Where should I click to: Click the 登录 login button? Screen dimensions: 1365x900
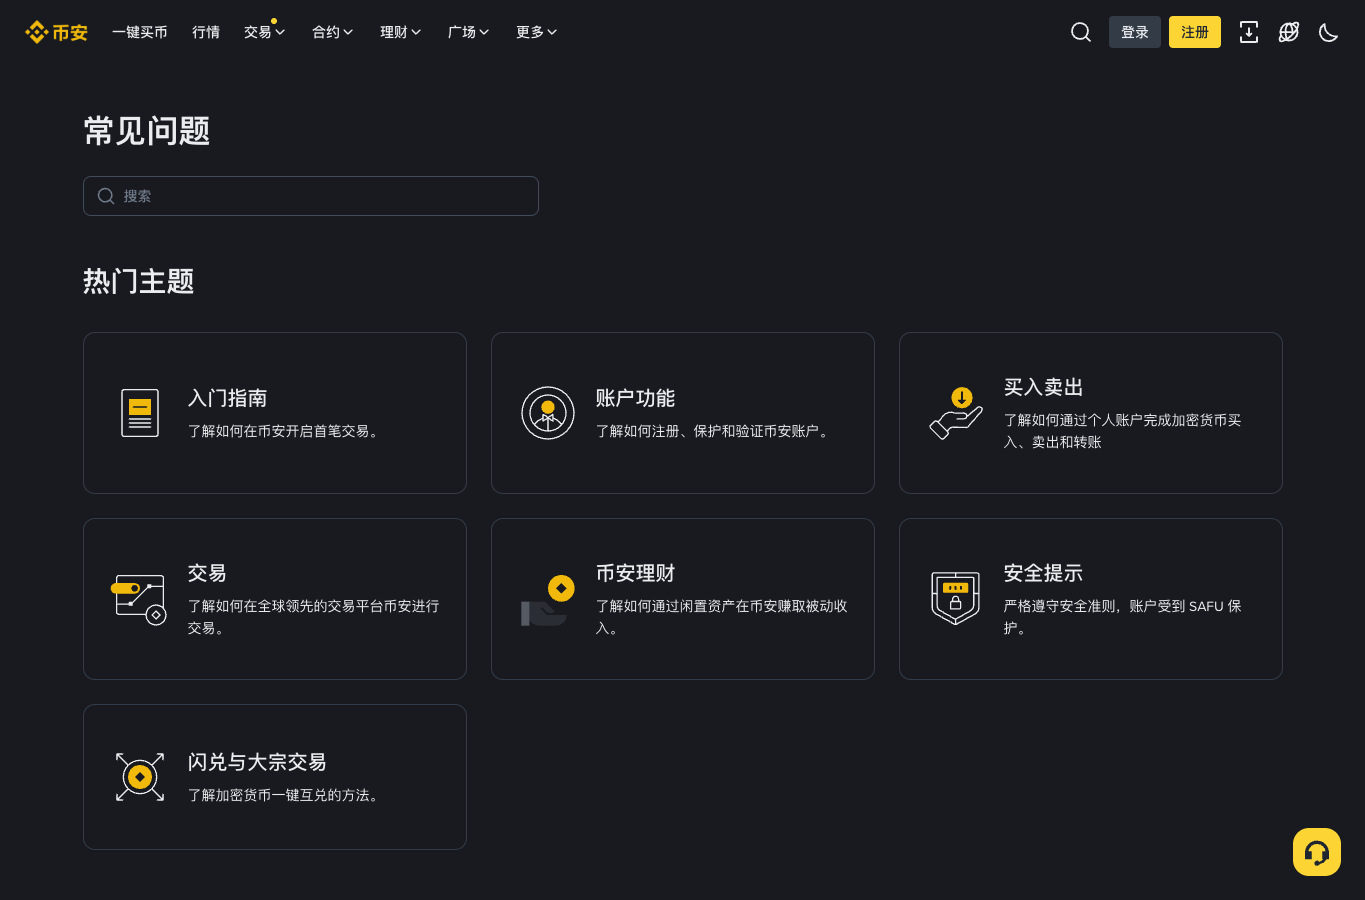pos(1135,32)
